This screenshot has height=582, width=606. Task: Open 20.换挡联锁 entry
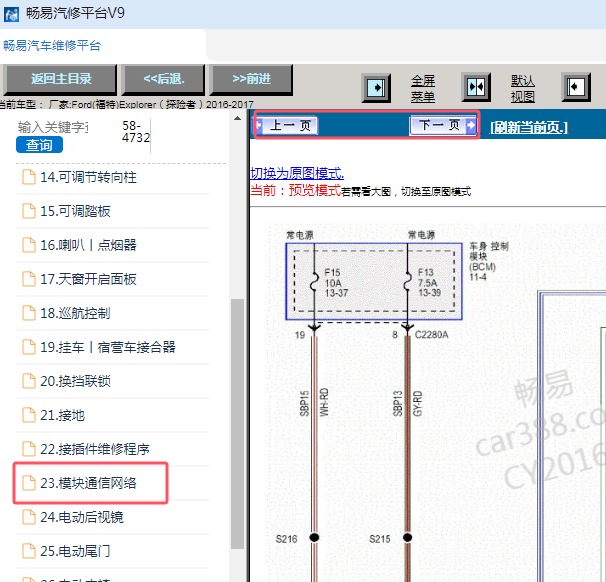click(x=75, y=381)
